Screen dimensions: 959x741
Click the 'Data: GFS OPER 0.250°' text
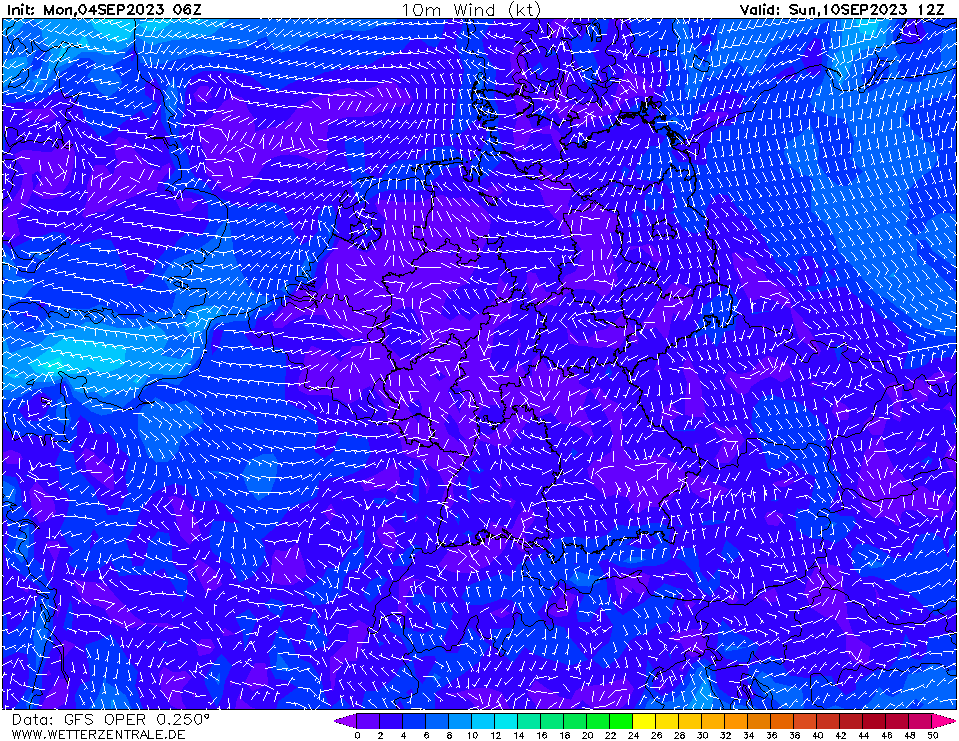coord(111,720)
